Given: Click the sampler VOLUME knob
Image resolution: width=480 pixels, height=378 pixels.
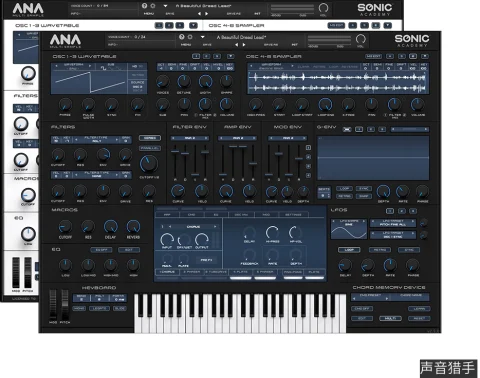Looking at the screenshot, I should (417, 105).
